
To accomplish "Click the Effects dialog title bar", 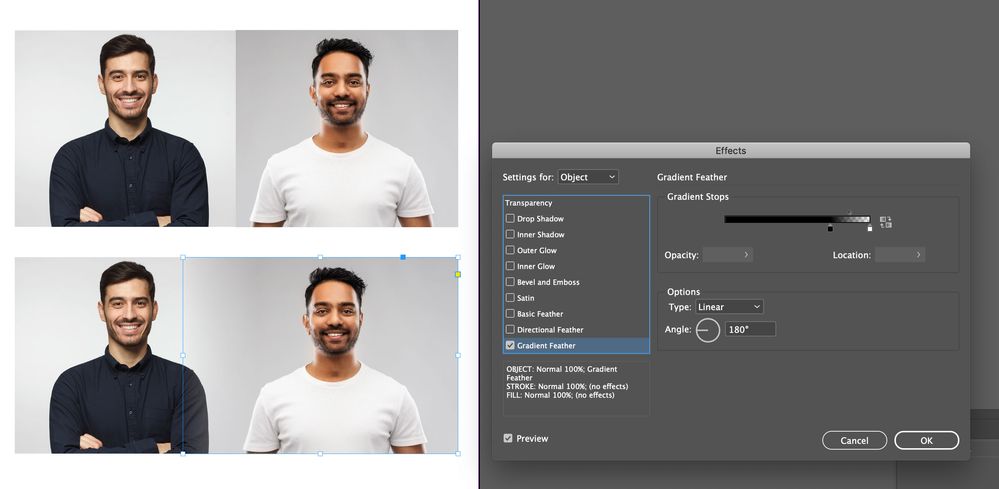I will (x=731, y=151).
